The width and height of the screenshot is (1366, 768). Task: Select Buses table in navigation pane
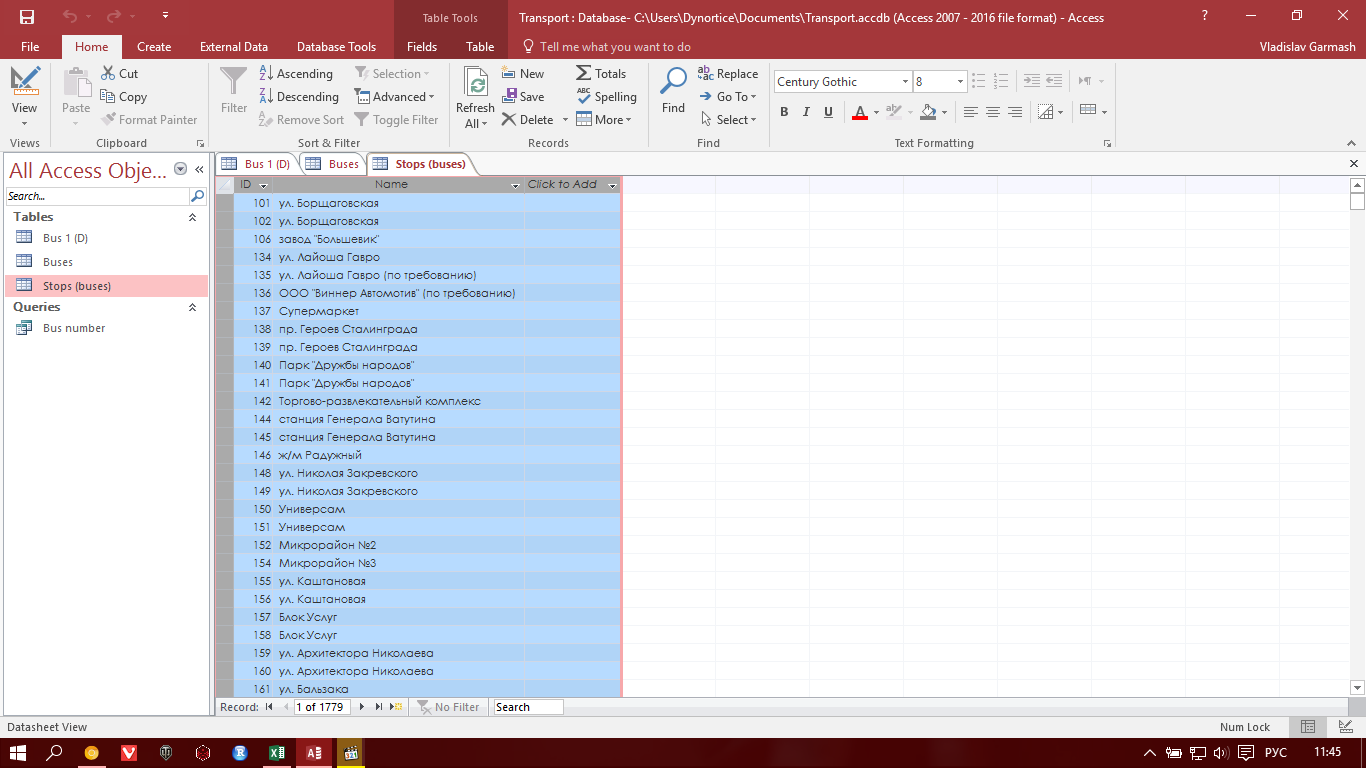pyautogui.click(x=58, y=262)
